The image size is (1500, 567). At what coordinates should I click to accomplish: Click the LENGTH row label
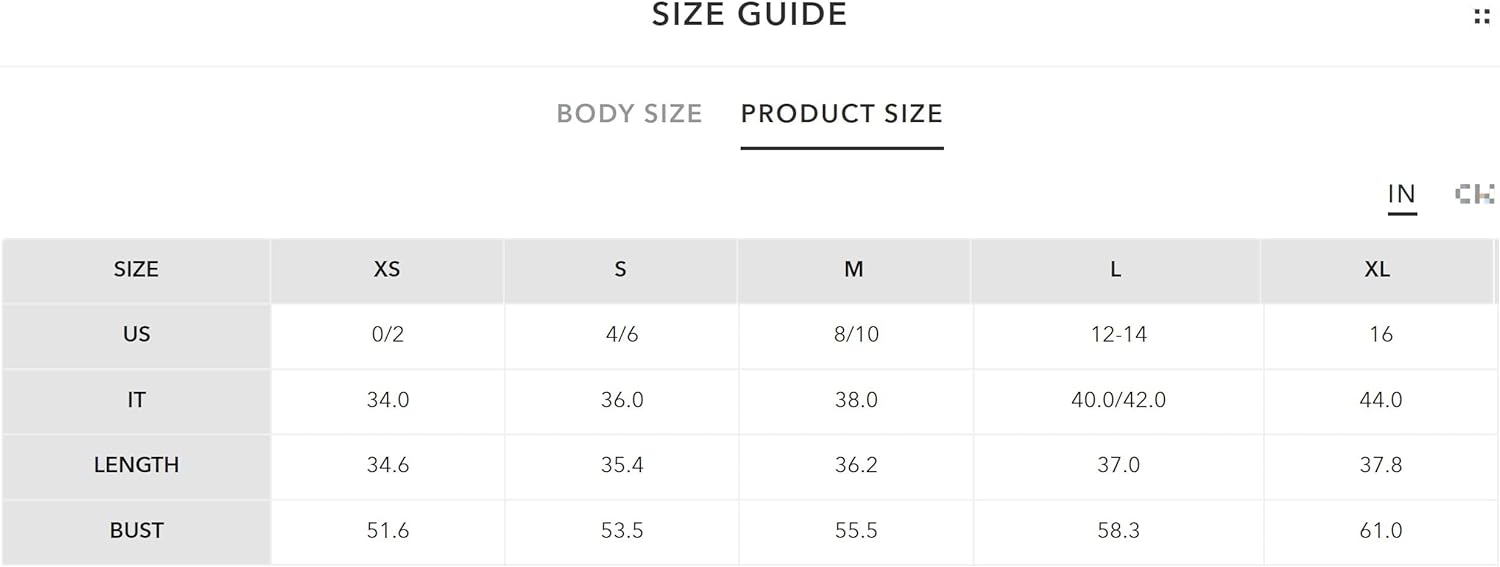[136, 465]
